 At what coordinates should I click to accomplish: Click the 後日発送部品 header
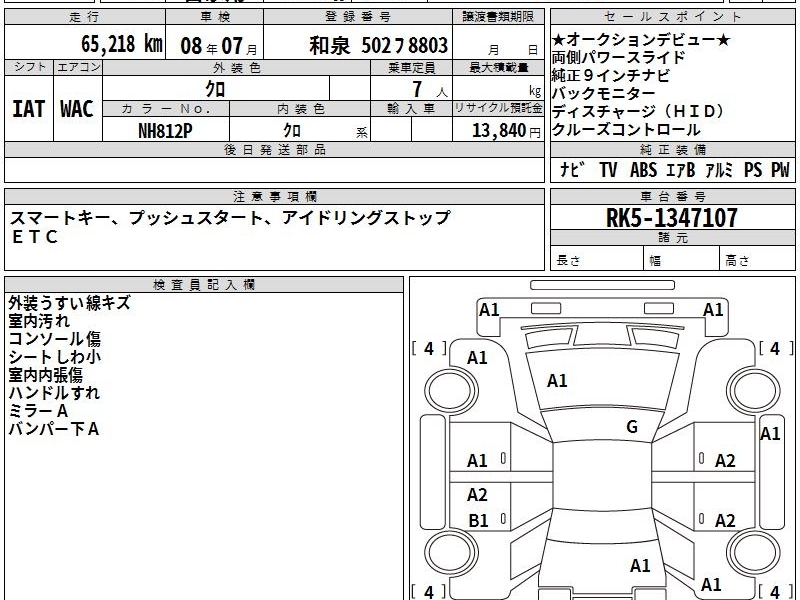point(274,150)
